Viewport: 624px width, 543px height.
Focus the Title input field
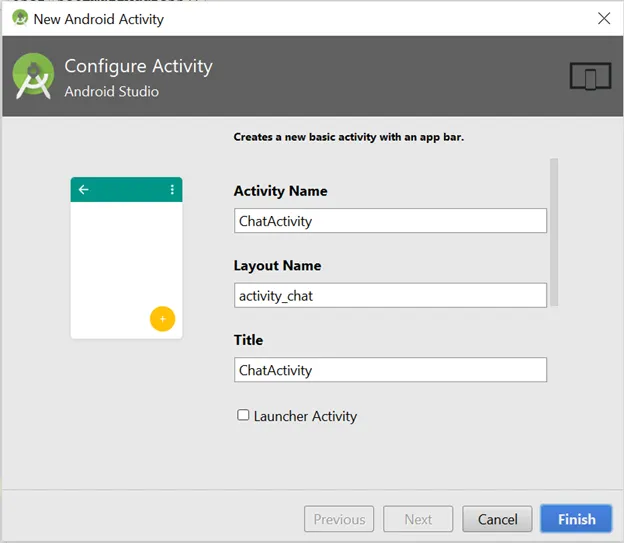coord(390,370)
